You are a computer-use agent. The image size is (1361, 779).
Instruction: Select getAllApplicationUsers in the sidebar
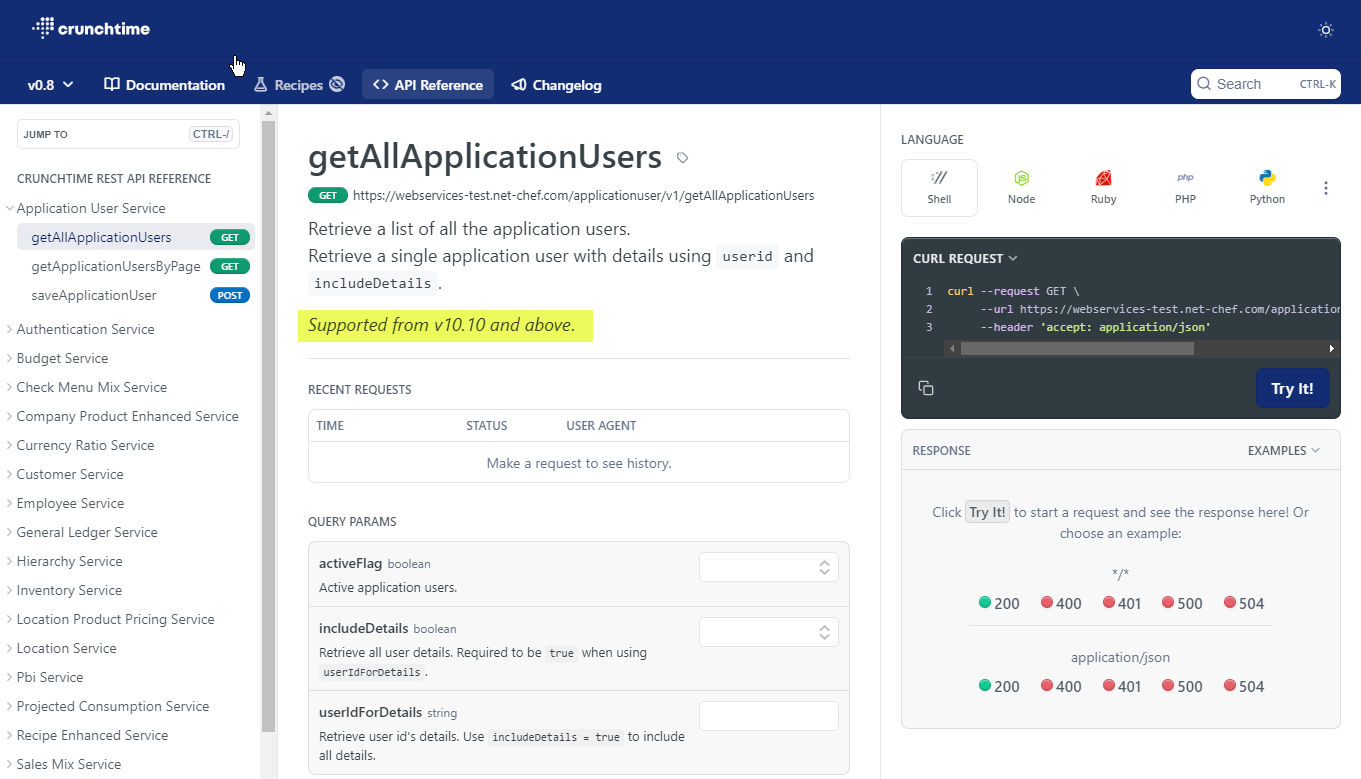135,237
